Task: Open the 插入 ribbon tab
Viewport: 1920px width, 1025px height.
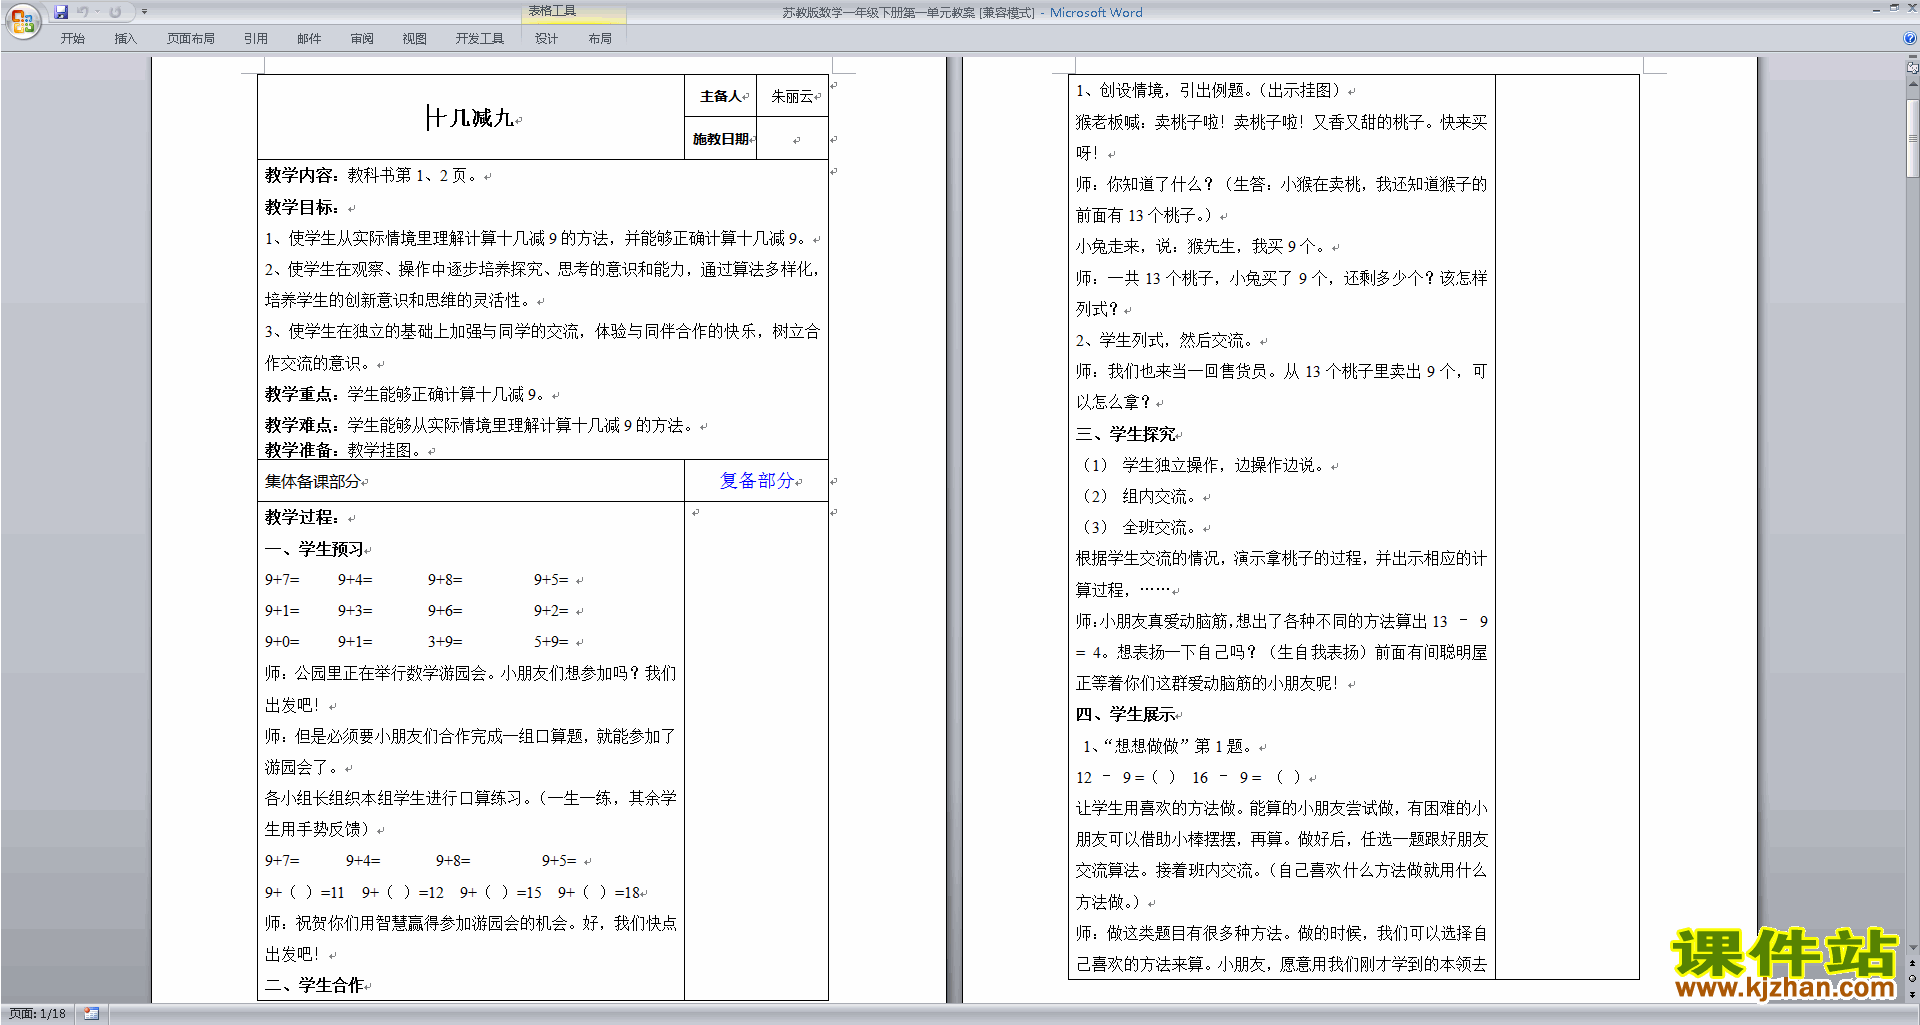Action: (x=125, y=38)
